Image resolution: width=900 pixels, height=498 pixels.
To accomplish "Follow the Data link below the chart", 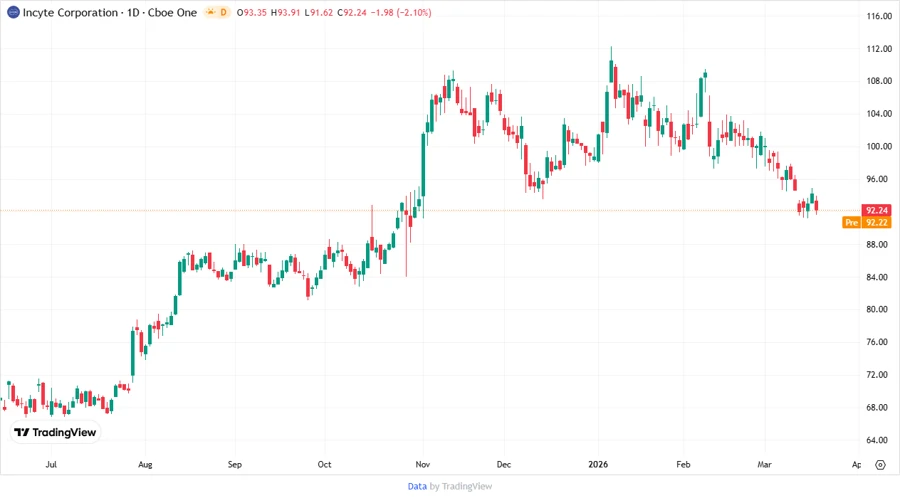I will pos(417,486).
